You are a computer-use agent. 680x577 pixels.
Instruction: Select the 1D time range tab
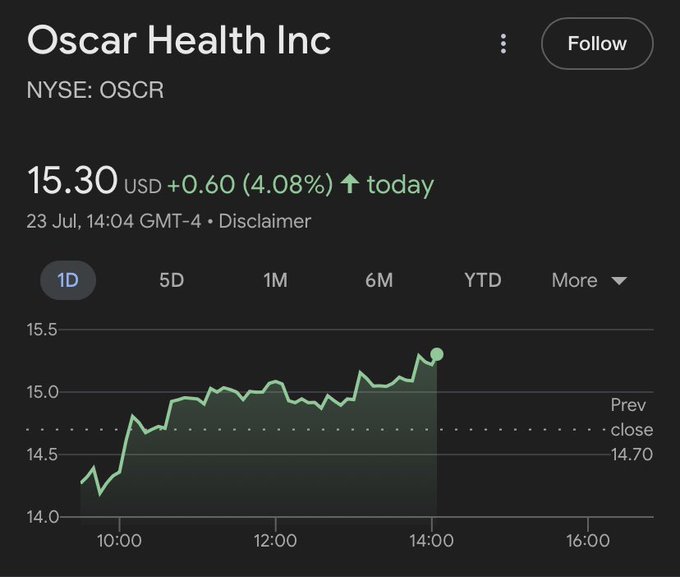click(x=68, y=280)
